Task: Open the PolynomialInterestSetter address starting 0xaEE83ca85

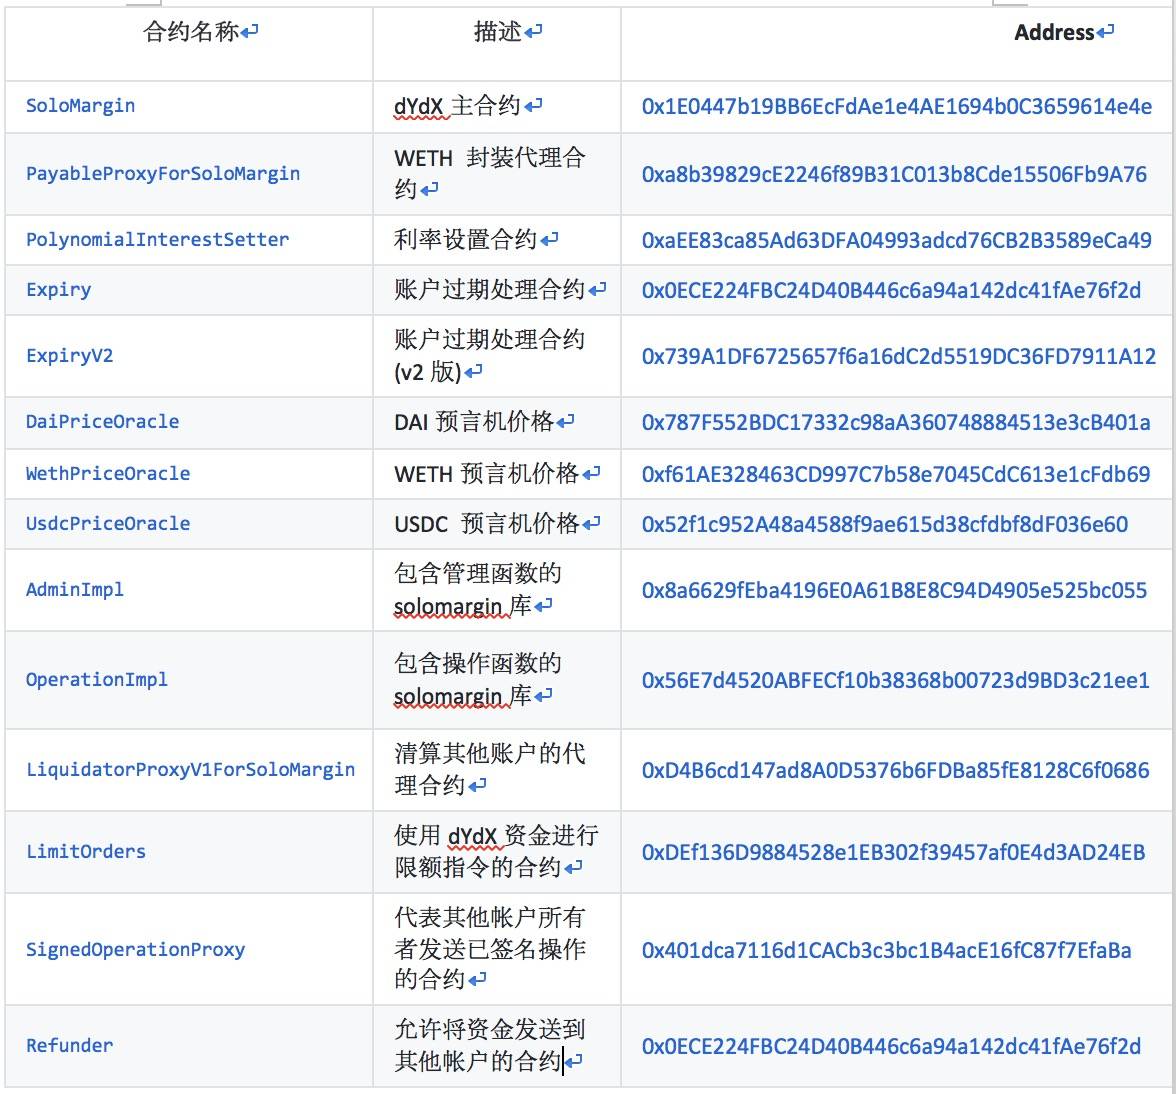Action: 897,241
